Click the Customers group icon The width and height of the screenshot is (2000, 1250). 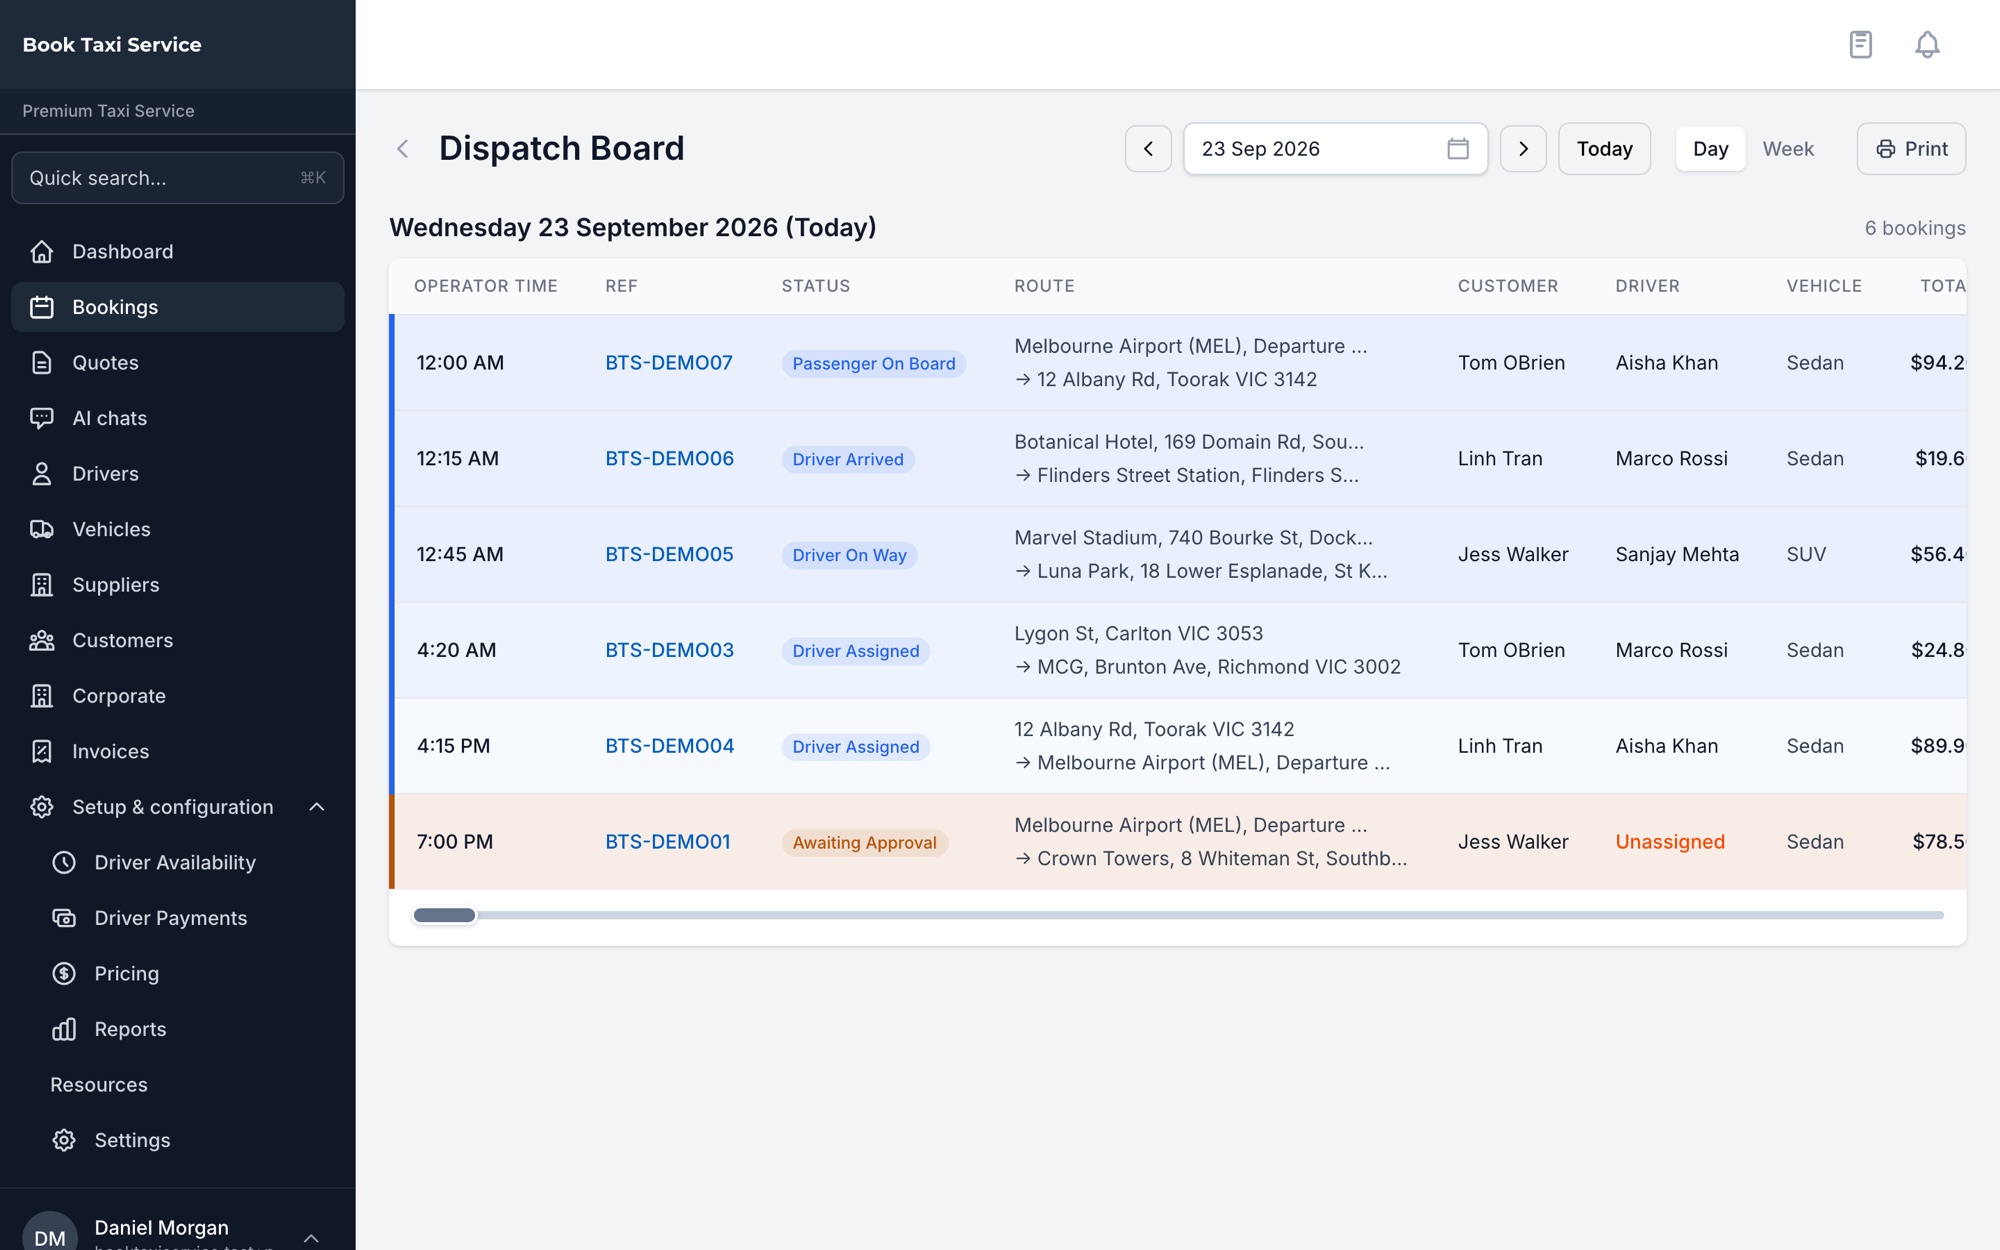coord(41,640)
